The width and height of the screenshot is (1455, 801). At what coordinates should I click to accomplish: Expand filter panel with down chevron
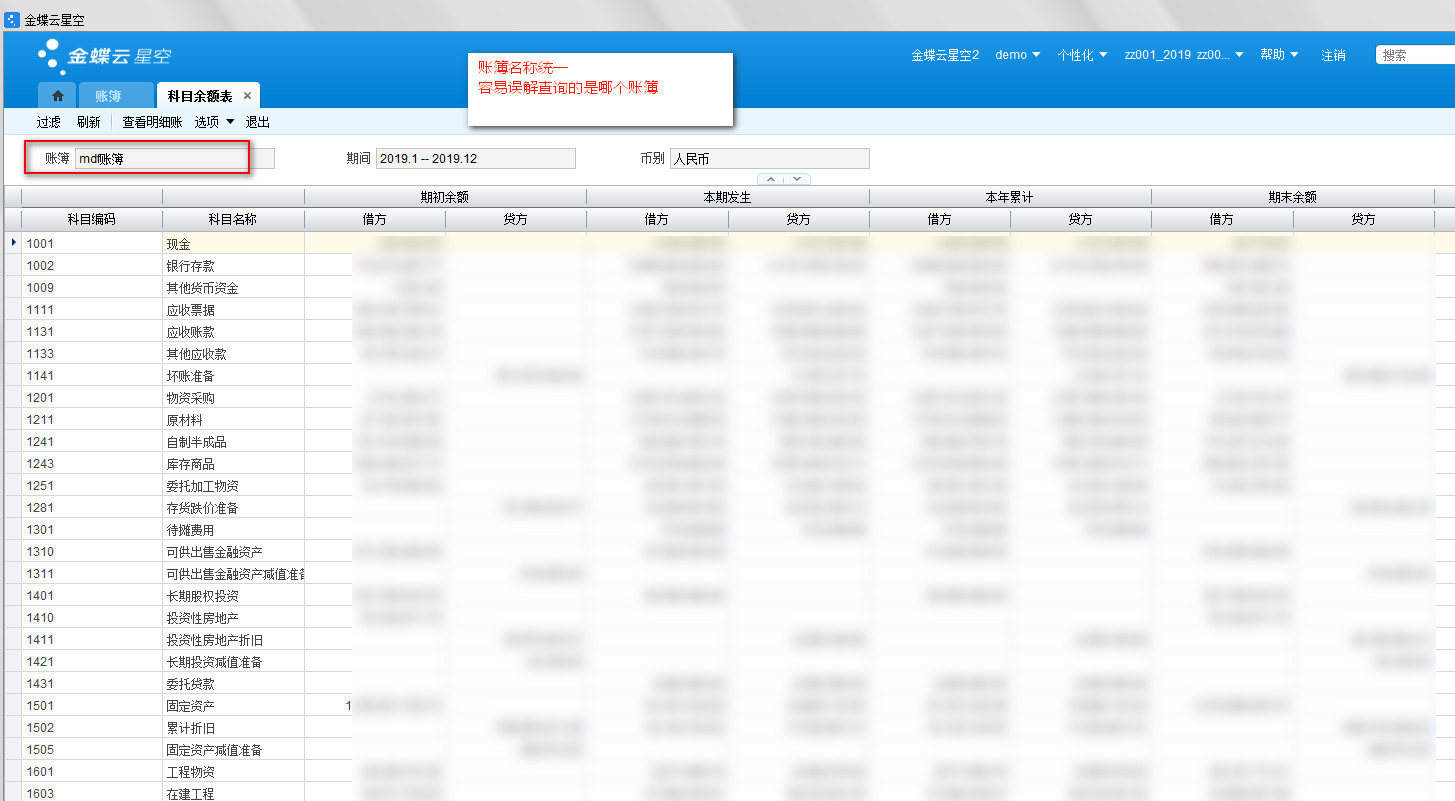pyautogui.click(x=796, y=179)
